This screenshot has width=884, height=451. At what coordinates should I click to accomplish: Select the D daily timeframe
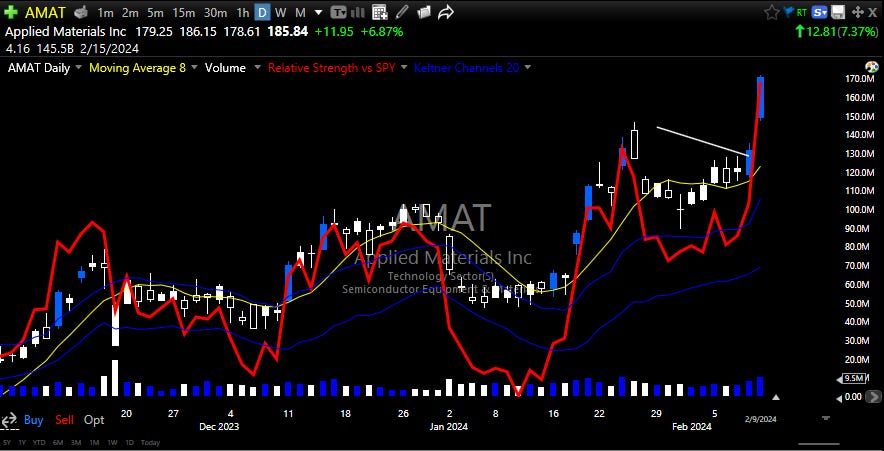click(262, 12)
